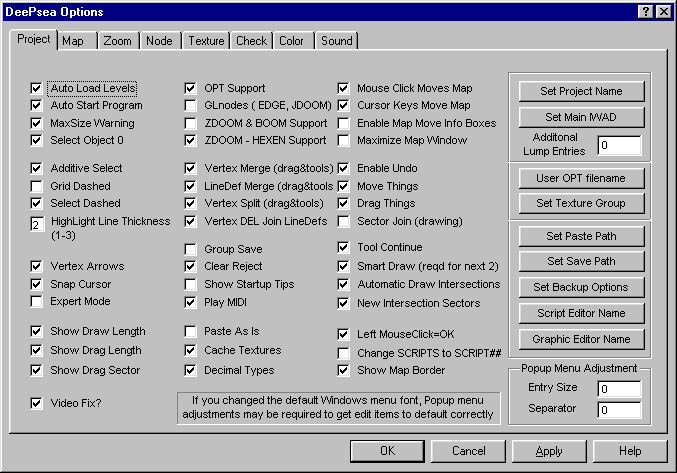Disable the Video Fix? checkbox

pyautogui.click(x=37, y=404)
